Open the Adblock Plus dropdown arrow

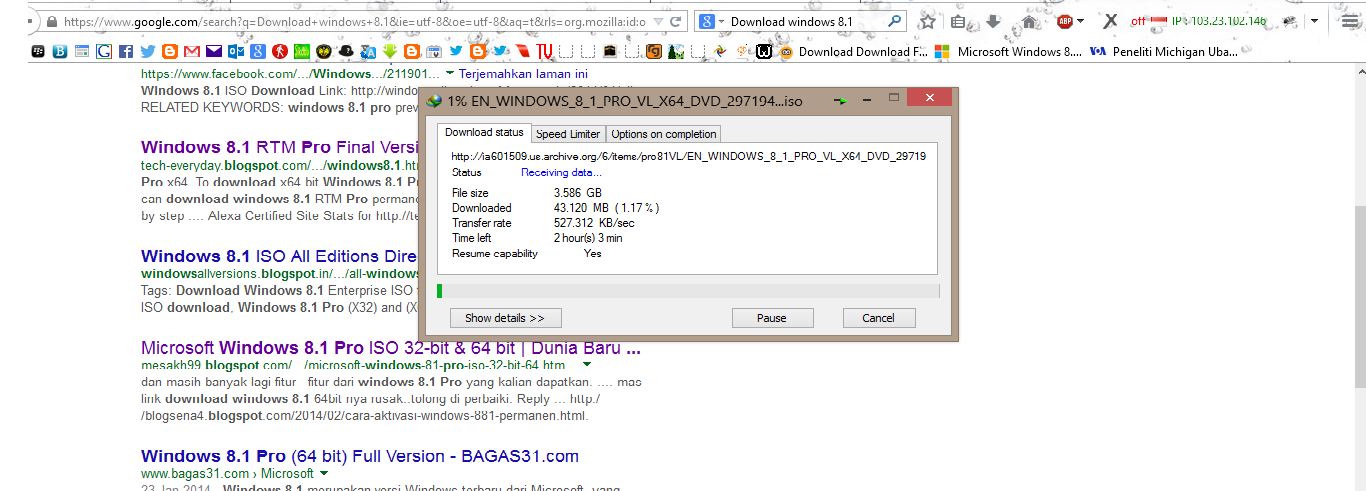click(1080, 21)
